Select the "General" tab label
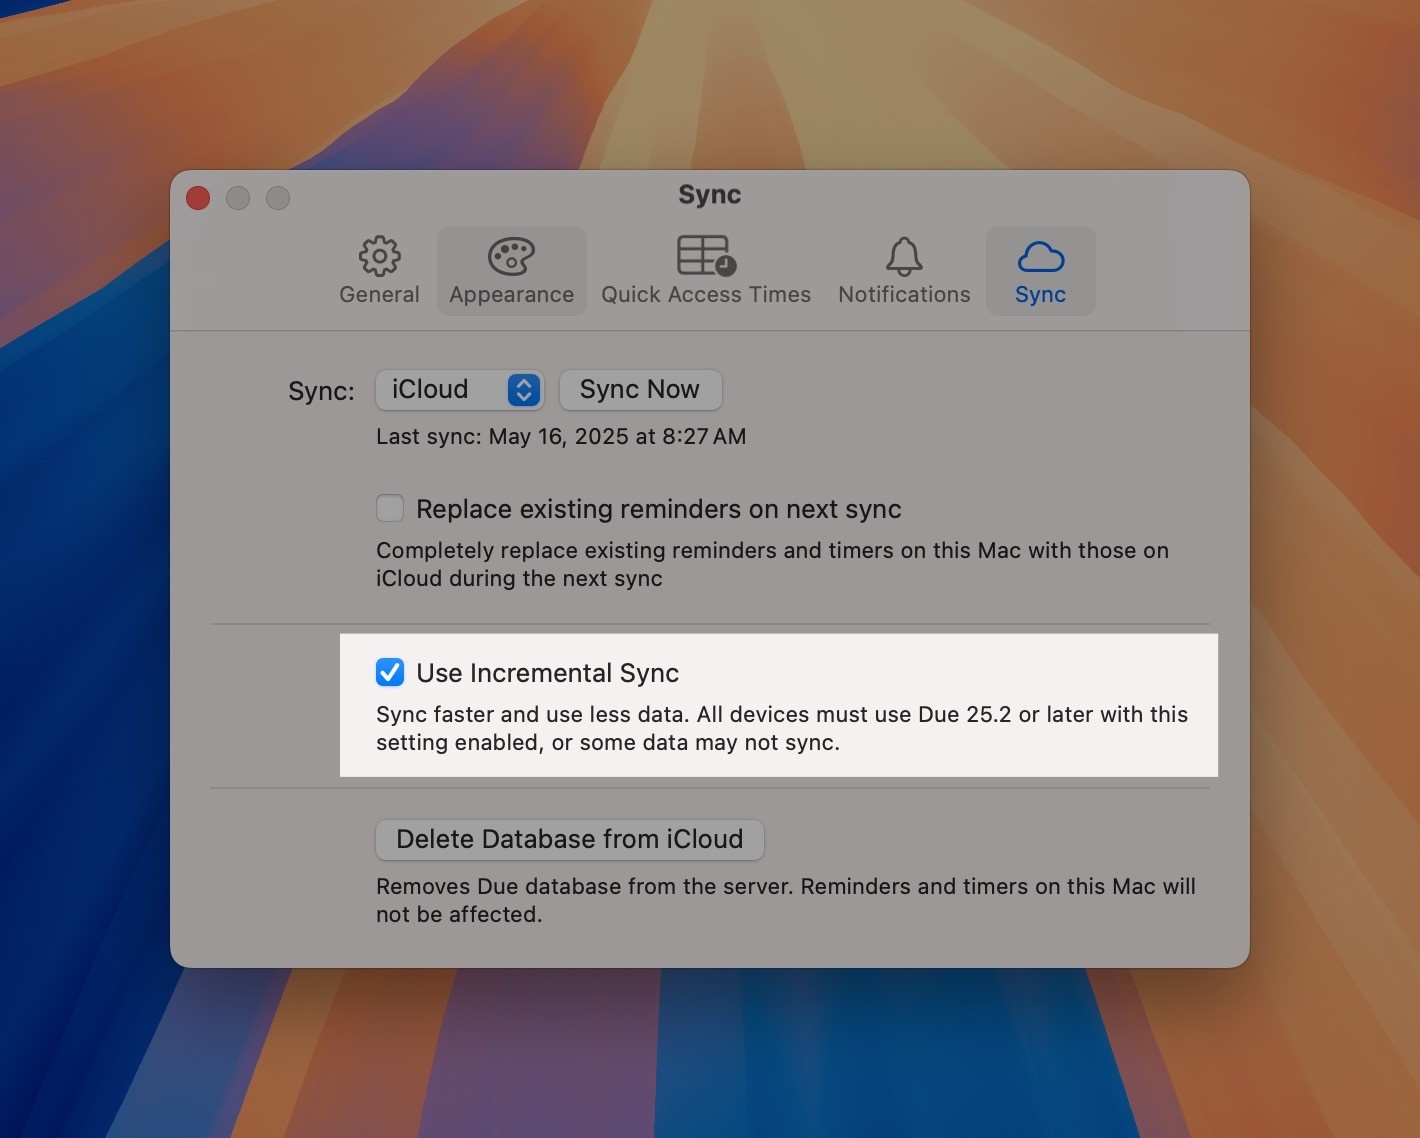1420x1138 pixels. [379, 295]
